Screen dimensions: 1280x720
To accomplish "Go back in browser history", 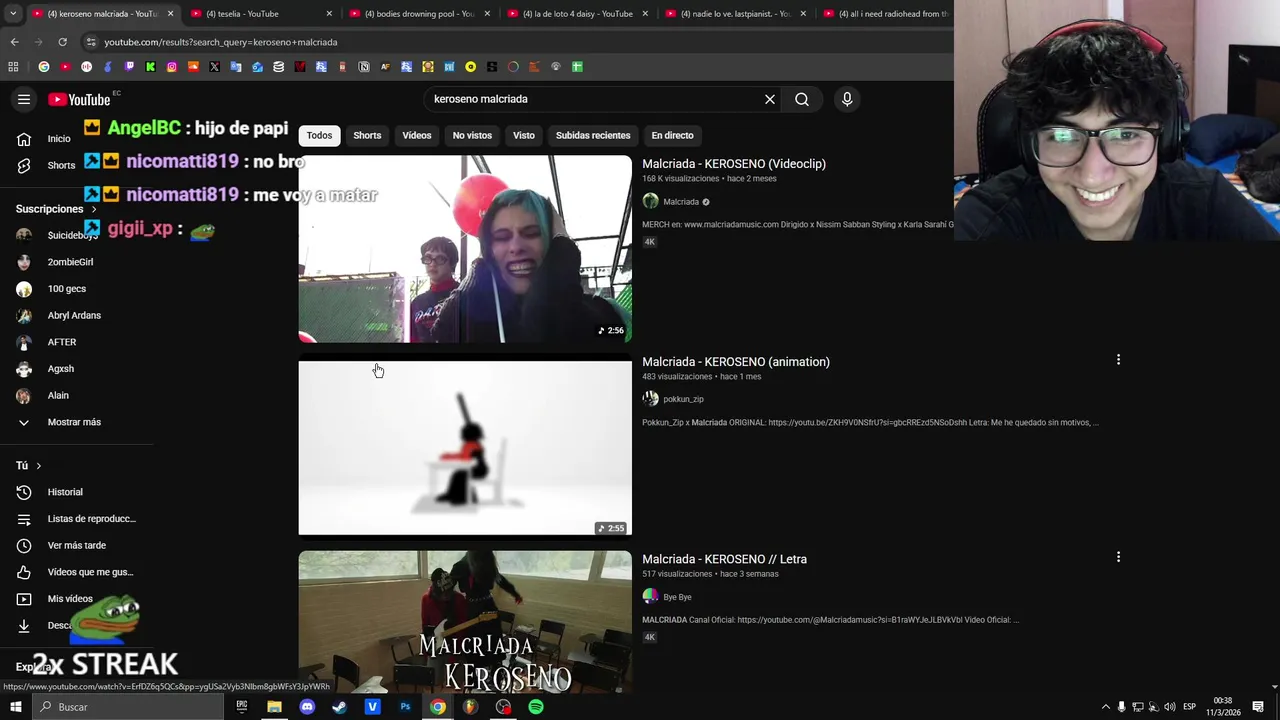I will coord(14,42).
